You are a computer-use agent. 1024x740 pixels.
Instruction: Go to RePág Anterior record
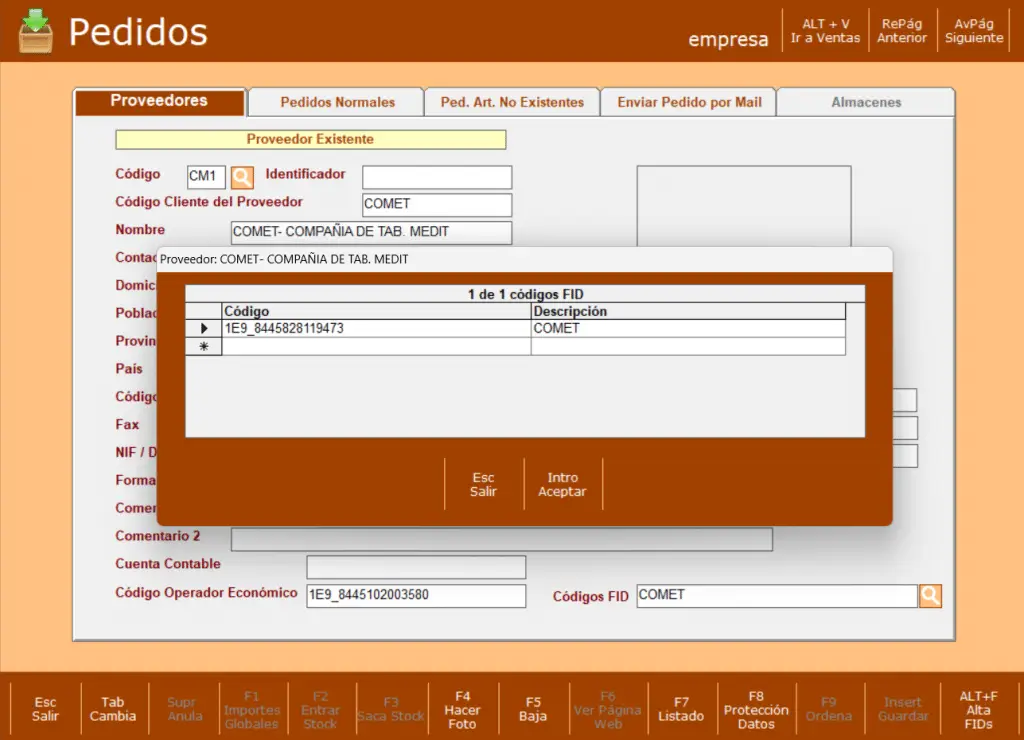[x=902, y=31]
